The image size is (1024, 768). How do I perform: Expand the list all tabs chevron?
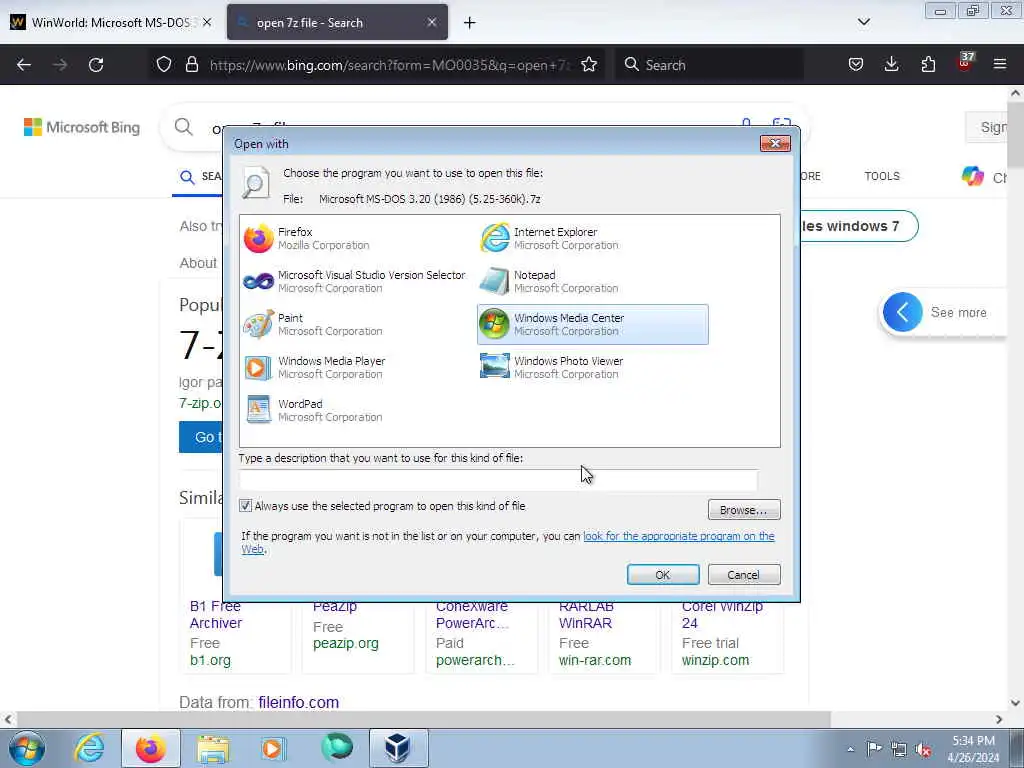[x=864, y=22]
